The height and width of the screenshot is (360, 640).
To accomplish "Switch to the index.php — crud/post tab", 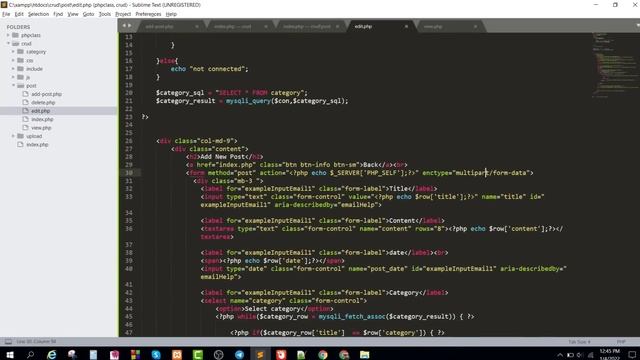I will (x=307, y=27).
